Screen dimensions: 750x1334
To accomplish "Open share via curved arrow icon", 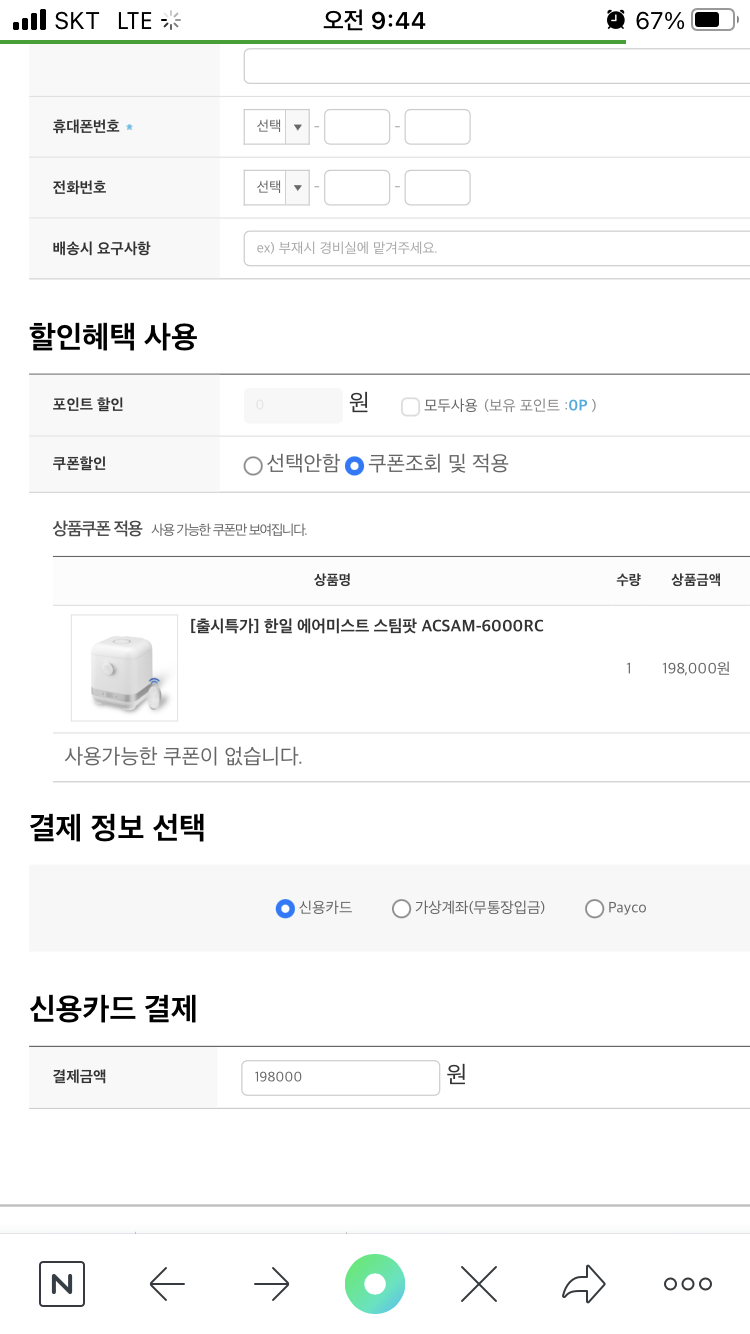I will pyautogui.click(x=583, y=1284).
